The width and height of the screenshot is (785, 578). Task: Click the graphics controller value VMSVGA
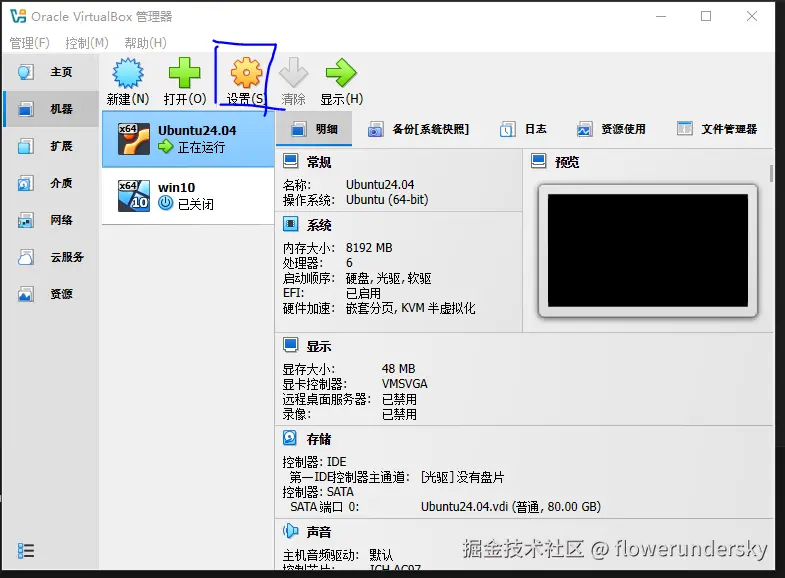pyautogui.click(x=405, y=384)
